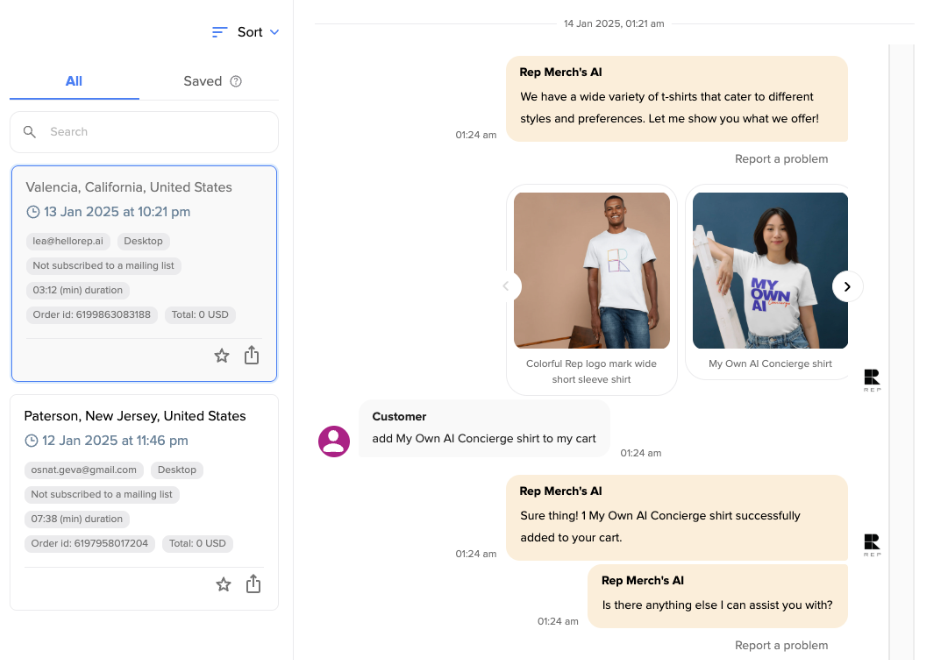This screenshot has width=929, height=660.
Task: Click the magnifier icon in search box
Action: coord(30,132)
